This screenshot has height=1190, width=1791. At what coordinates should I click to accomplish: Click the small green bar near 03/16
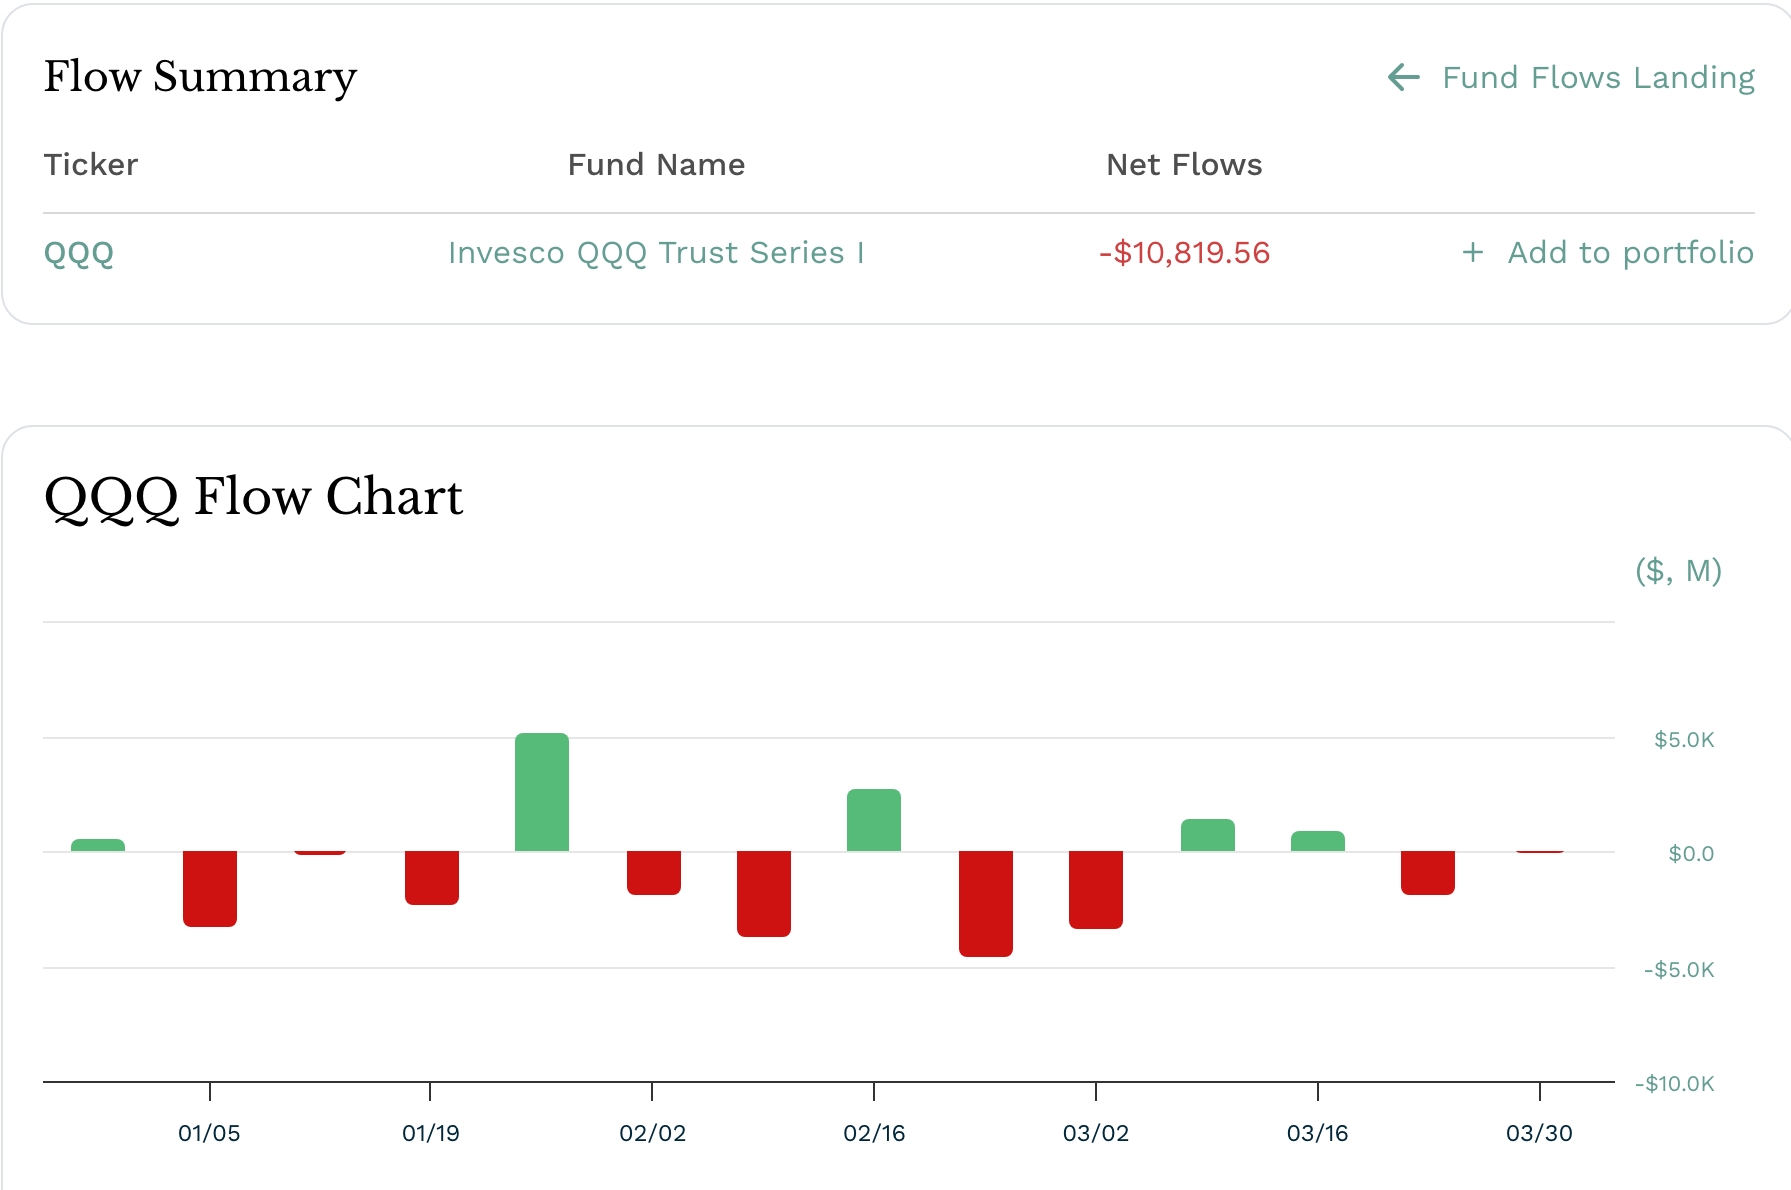pyautogui.click(x=1319, y=840)
